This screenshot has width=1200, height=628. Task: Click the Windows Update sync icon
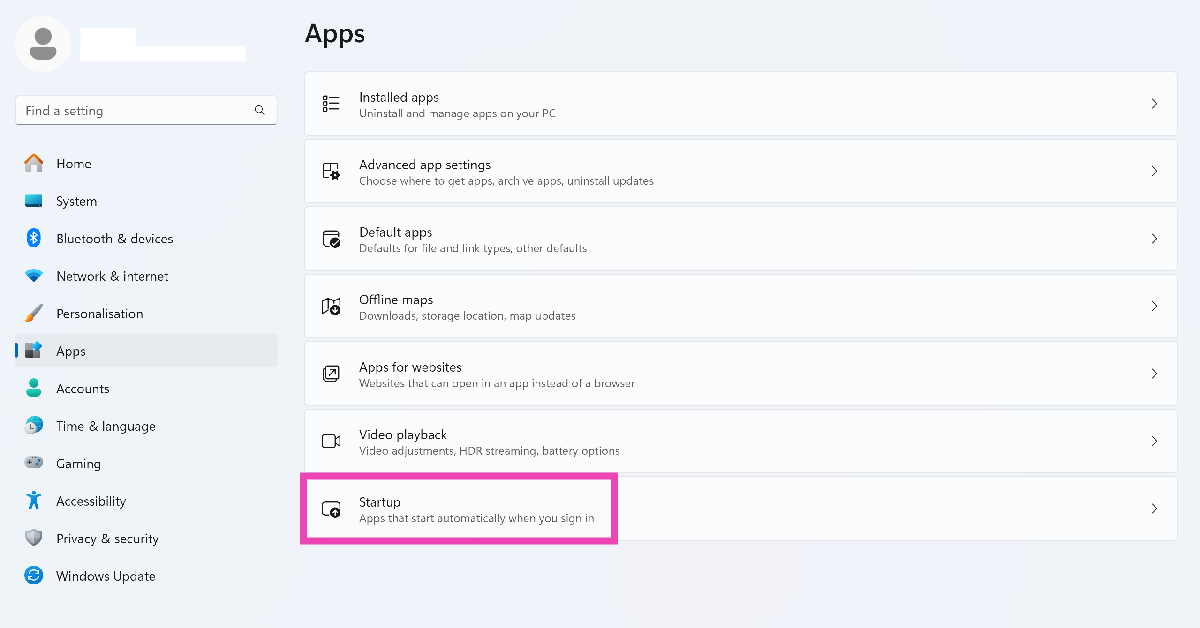34,576
